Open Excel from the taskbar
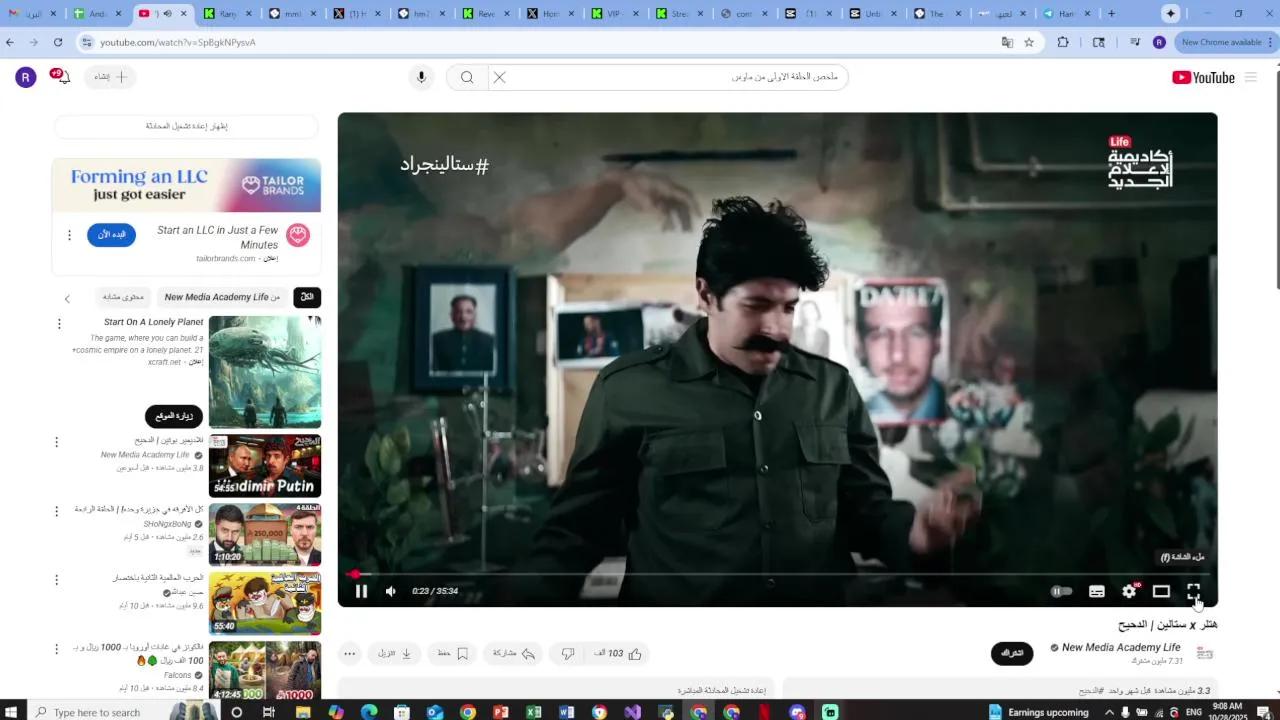Viewport: 1280px width, 720px height. 533,712
